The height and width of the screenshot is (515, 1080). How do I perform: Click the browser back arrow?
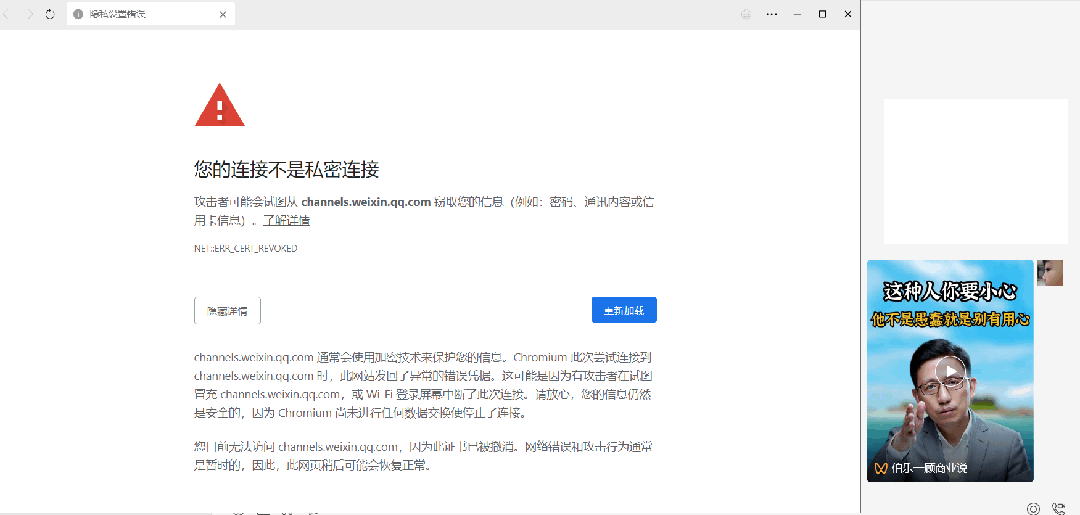click(7, 14)
